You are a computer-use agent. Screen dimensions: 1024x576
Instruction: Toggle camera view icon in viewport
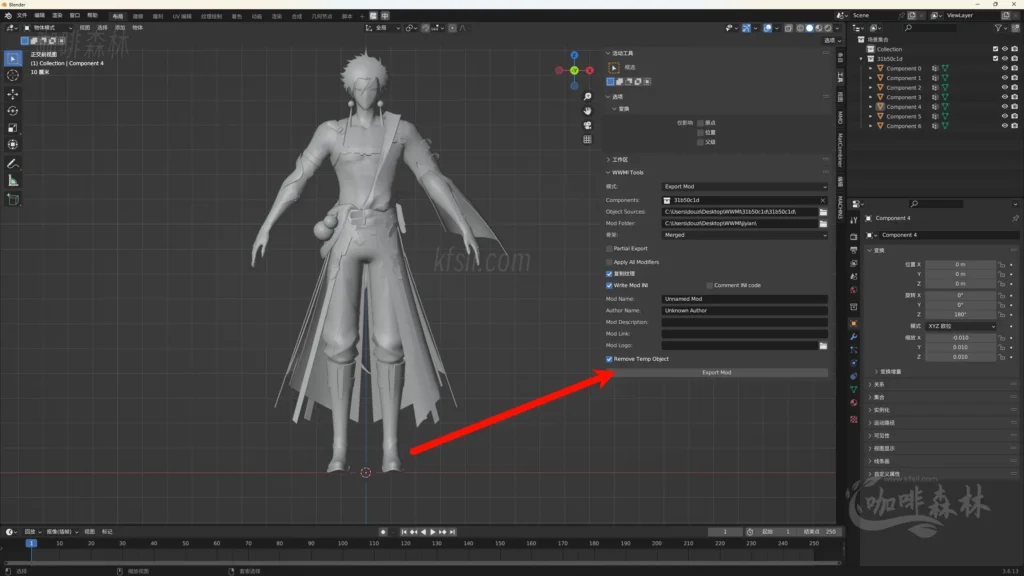tap(588, 125)
